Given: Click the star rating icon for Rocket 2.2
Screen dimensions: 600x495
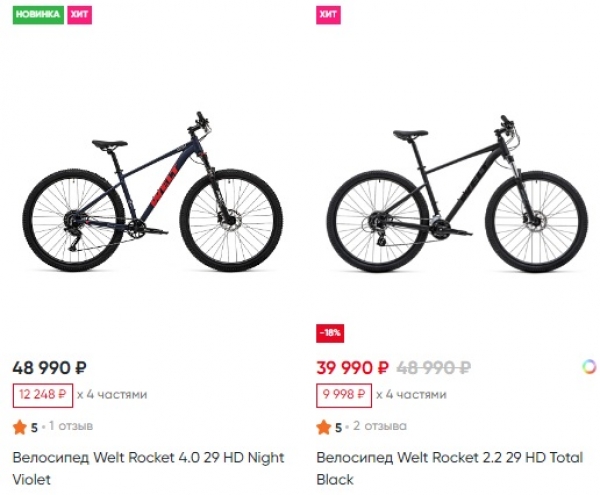Looking at the screenshot, I should pos(323,427).
